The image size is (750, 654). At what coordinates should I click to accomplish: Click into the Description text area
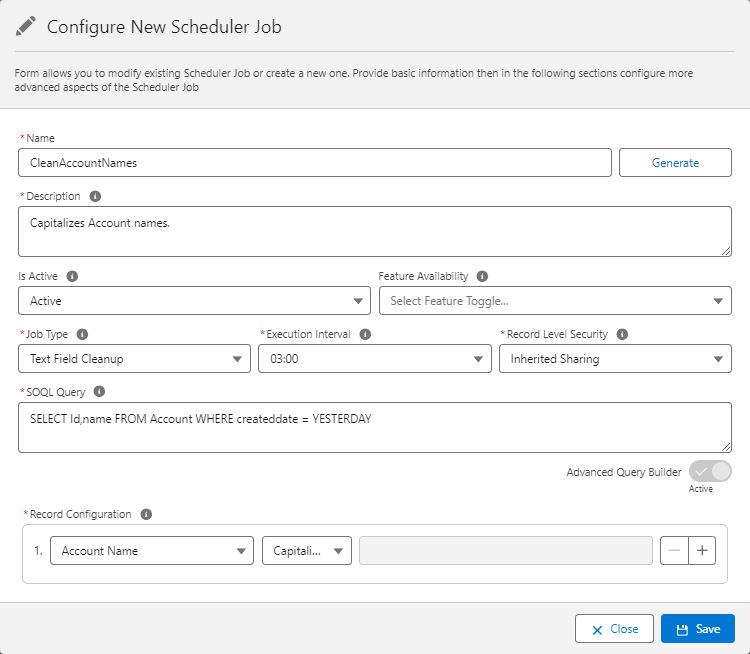coord(375,232)
